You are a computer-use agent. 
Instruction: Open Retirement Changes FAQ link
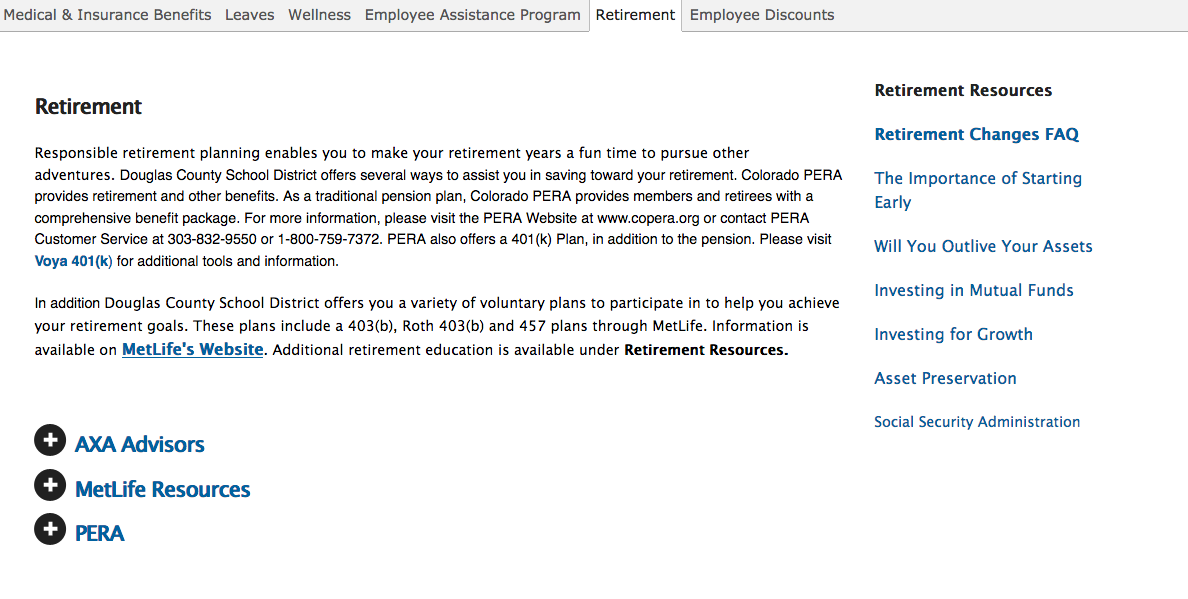click(977, 135)
